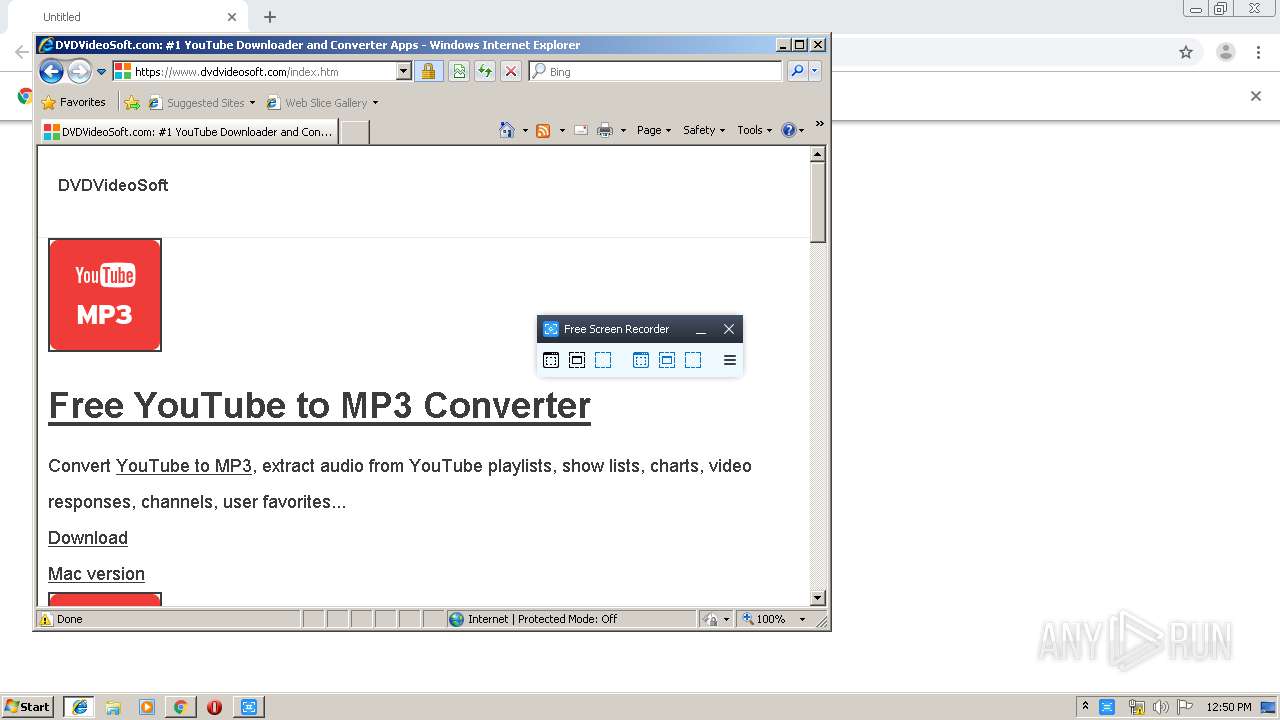This screenshot has height=720, width=1280.
Task: Dismiss Chrome infobar with X
Action: point(1256,96)
